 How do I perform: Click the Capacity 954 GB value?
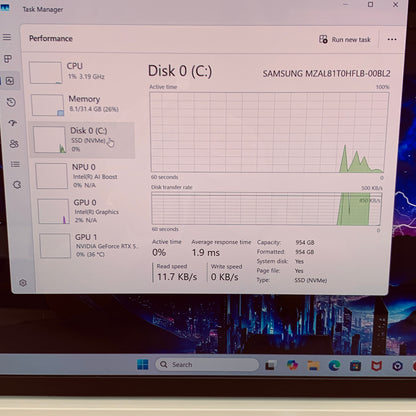tap(305, 242)
